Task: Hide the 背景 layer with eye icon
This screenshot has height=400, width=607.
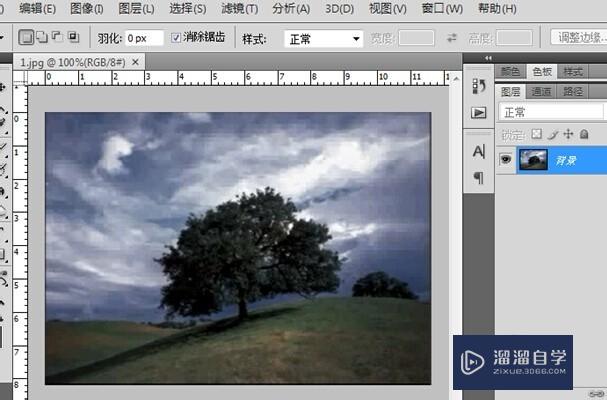Action: pyautogui.click(x=506, y=159)
